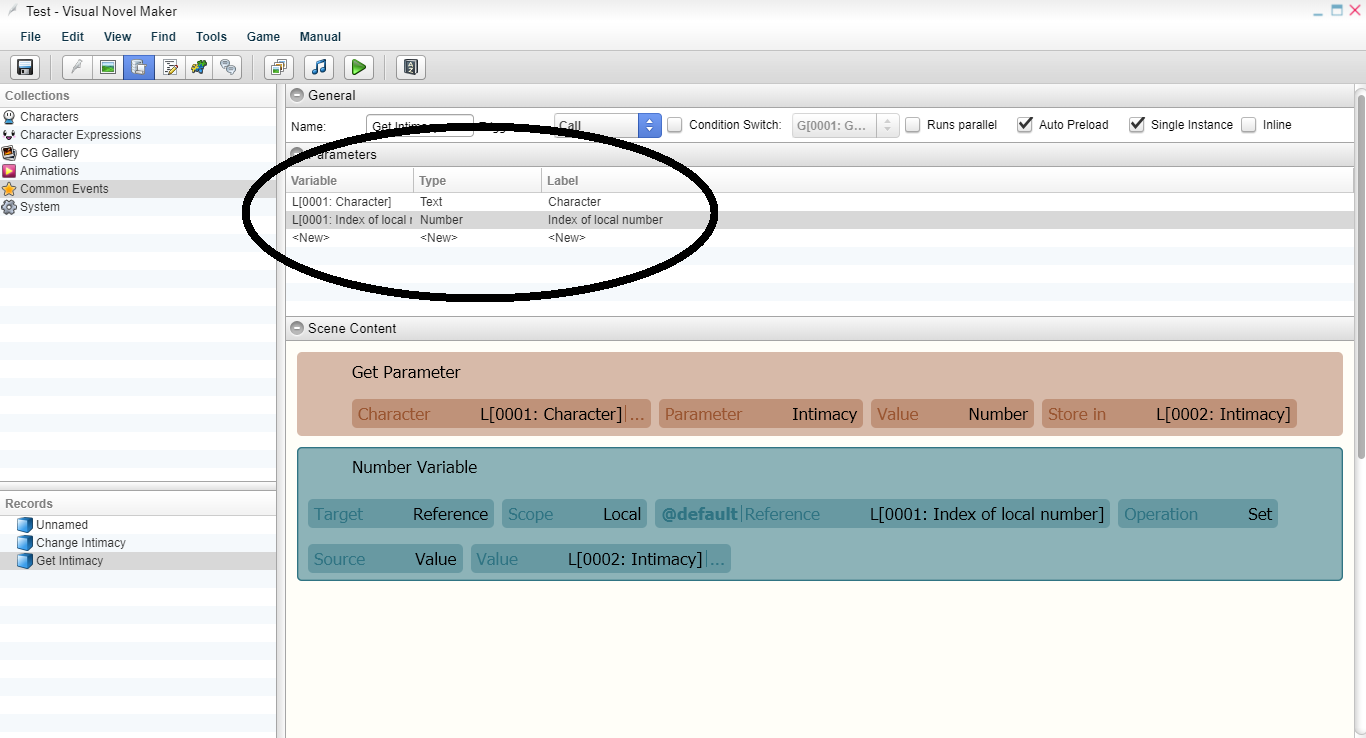This screenshot has height=738, width=1366.
Task: Click the Name input field
Action: 420,126
